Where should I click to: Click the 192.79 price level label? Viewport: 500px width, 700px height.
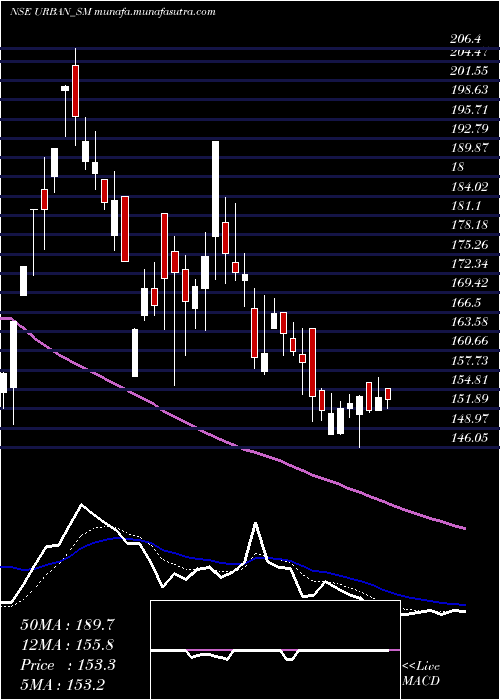pyautogui.click(x=469, y=129)
